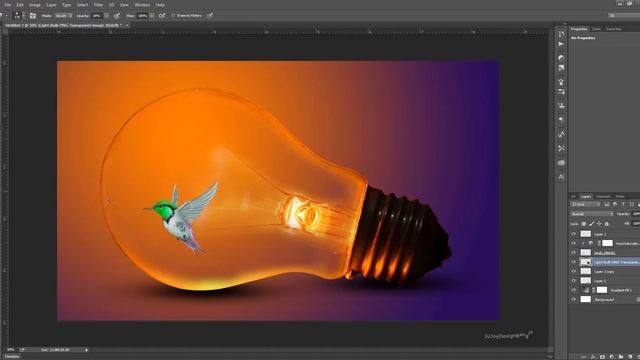The height and width of the screenshot is (360, 640).
Task: Lock image pixels brush icon
Action: (591, 224)
